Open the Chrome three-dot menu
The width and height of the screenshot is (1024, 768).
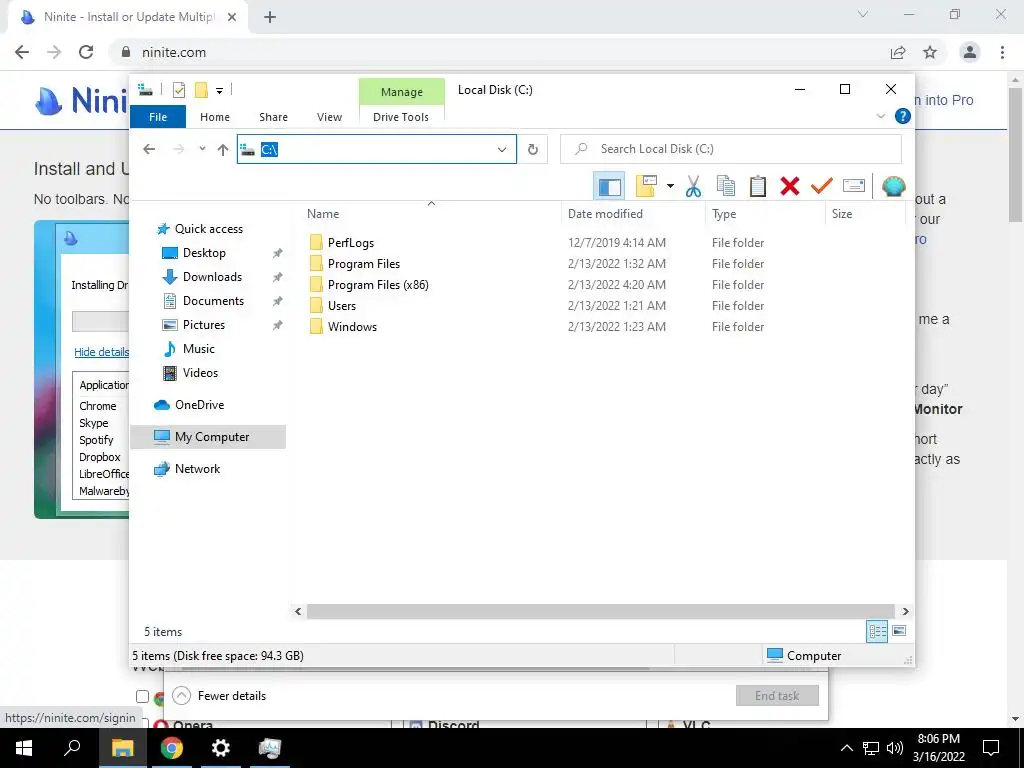(x=1002, y=52)
